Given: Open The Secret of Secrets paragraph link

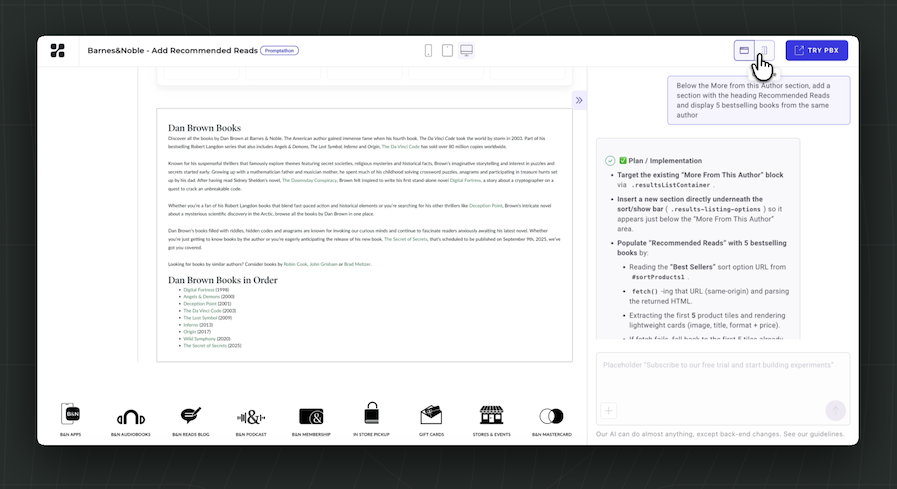Looking at the screenshot, I should pyautogui.click(x=406, y=239).
